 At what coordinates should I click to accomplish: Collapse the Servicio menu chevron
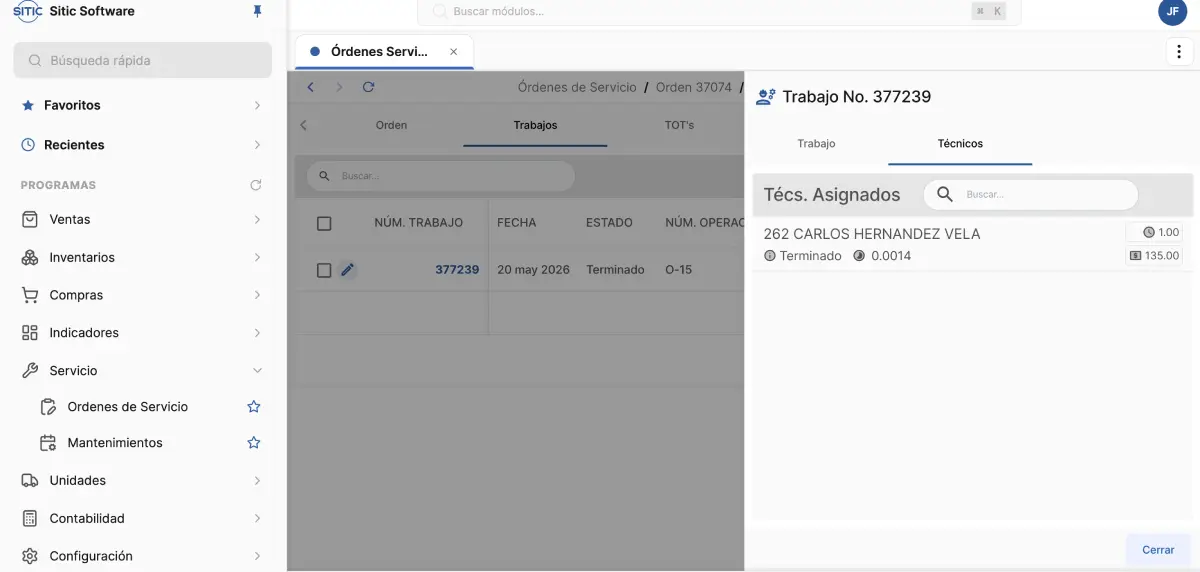(257, 371)
